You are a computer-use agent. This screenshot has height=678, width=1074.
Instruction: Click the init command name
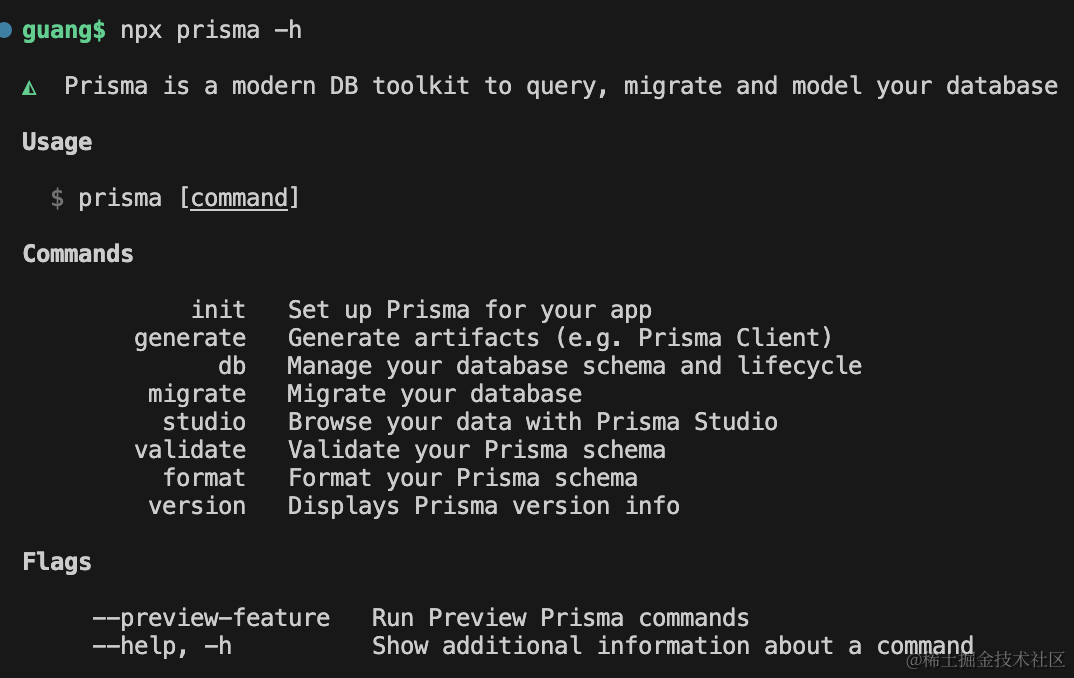tap(218, 310)
